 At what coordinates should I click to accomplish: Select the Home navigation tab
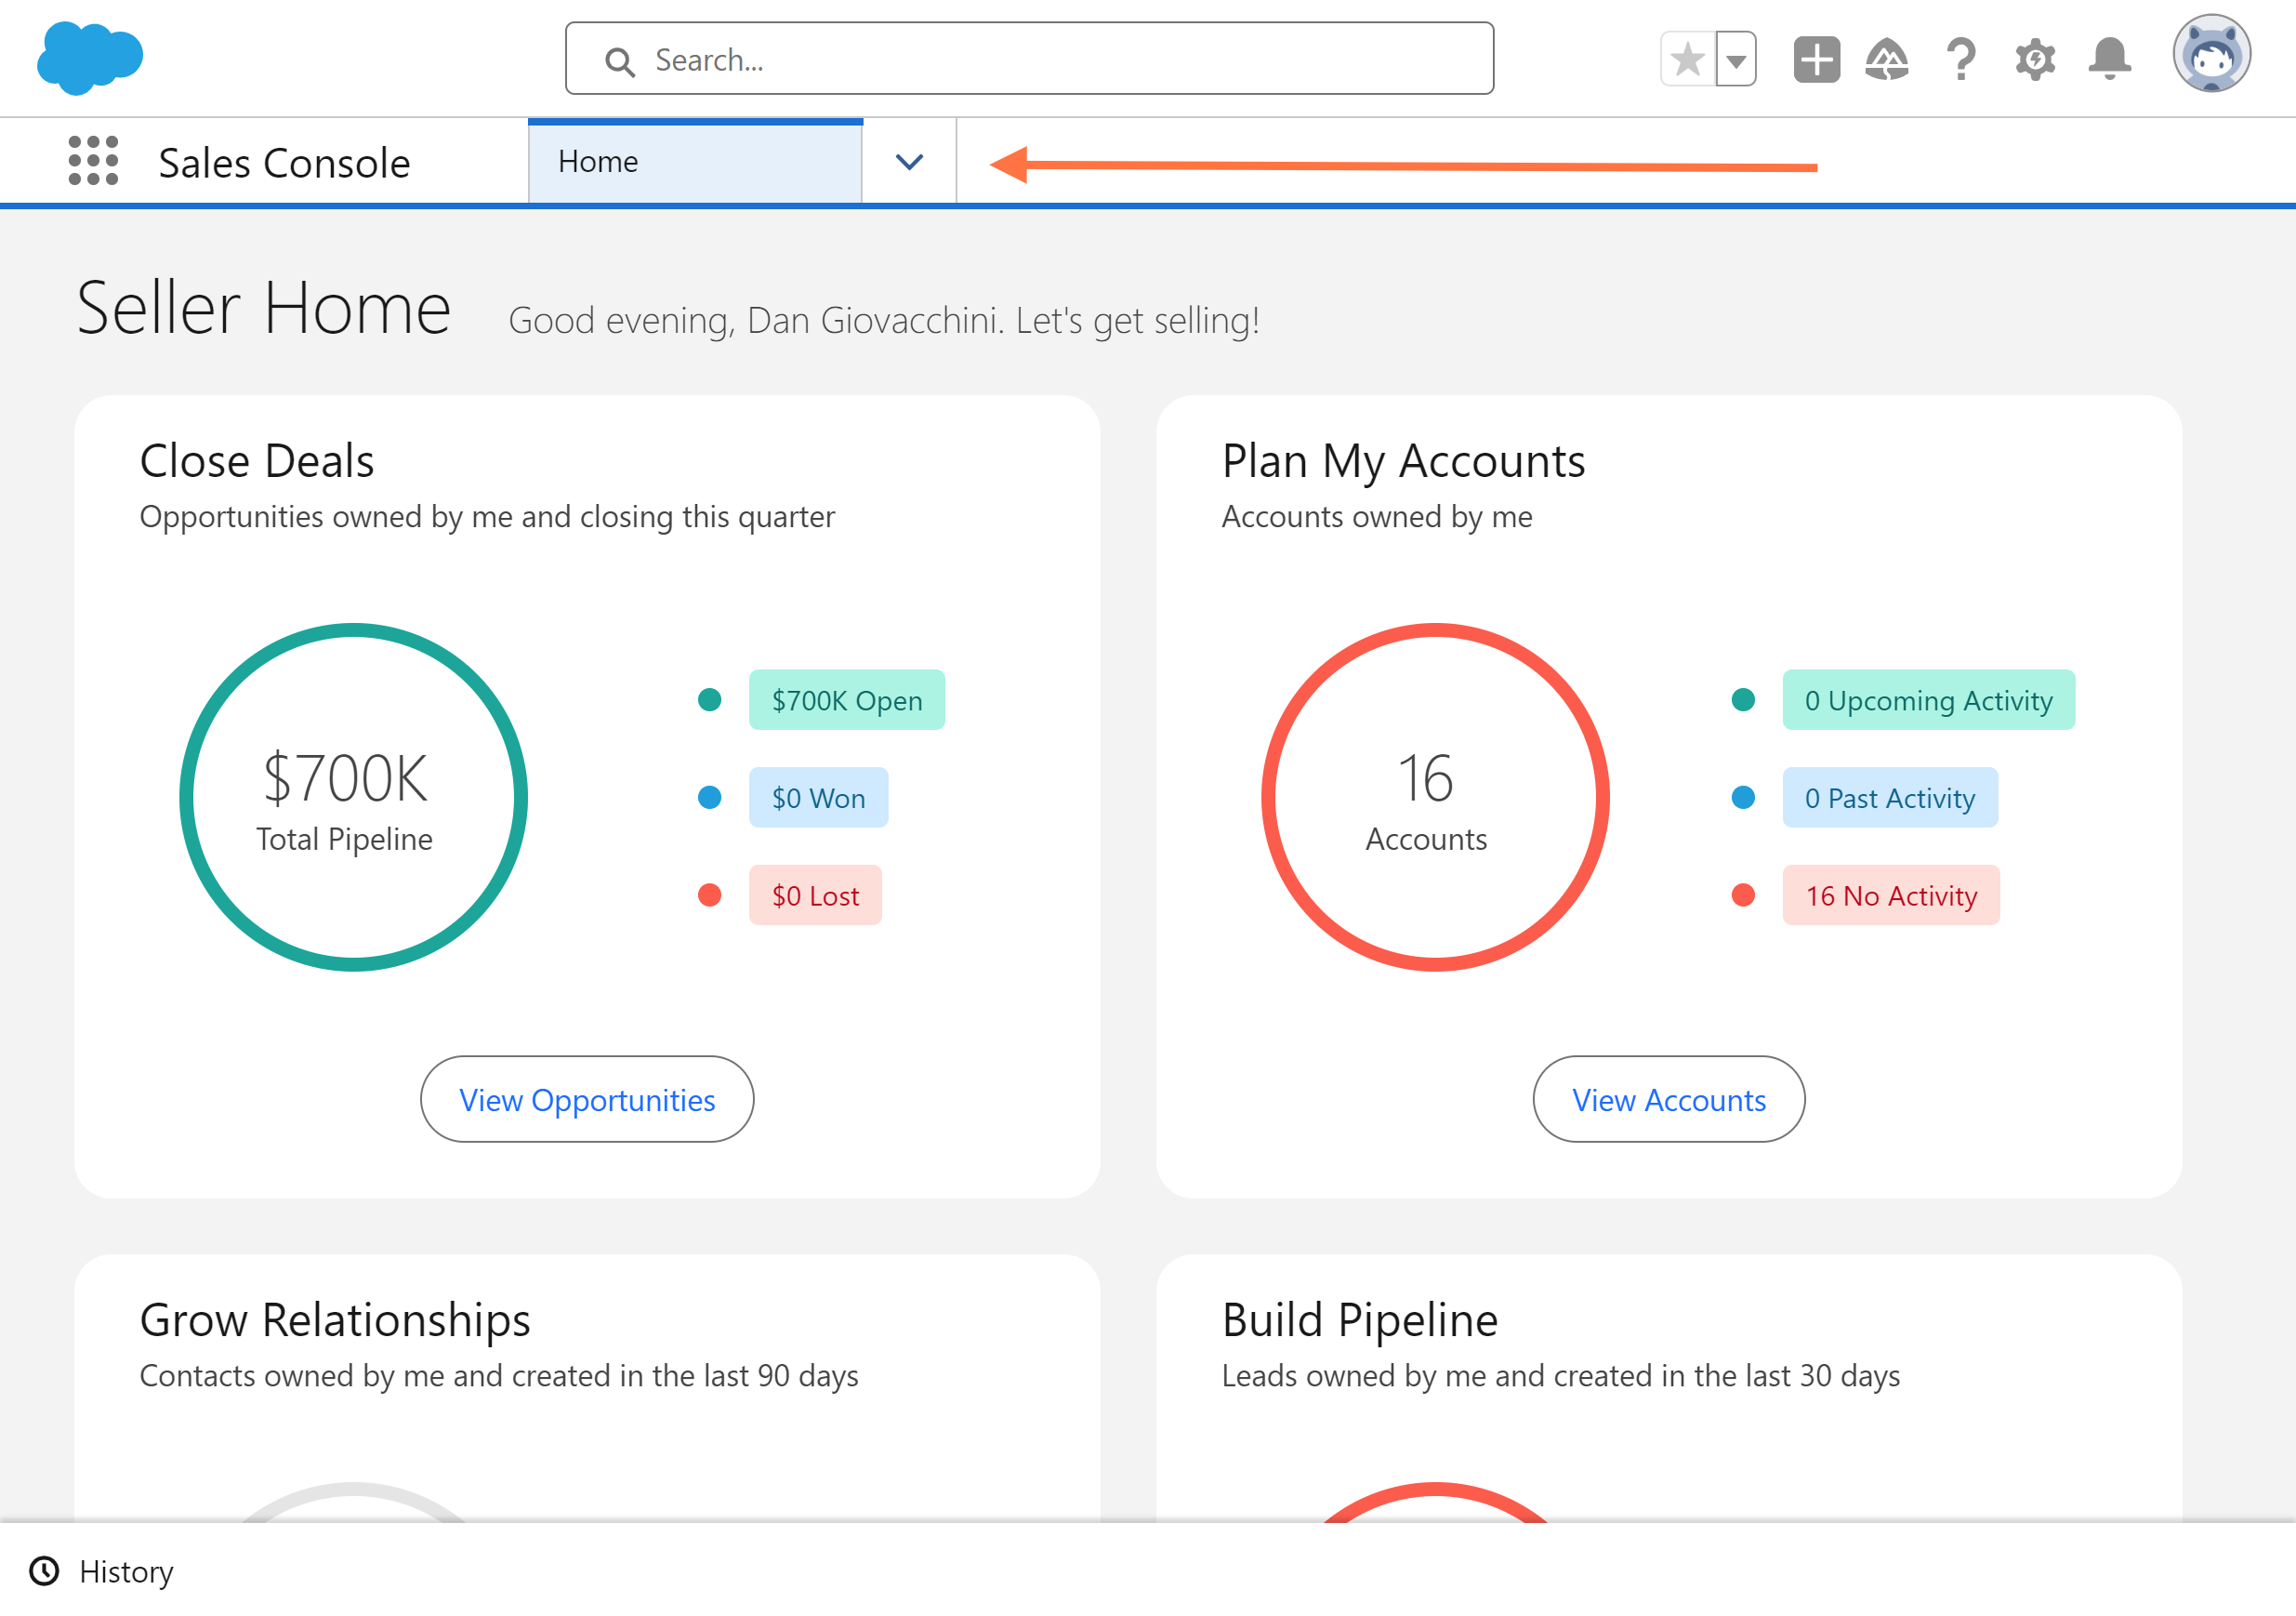695,162
